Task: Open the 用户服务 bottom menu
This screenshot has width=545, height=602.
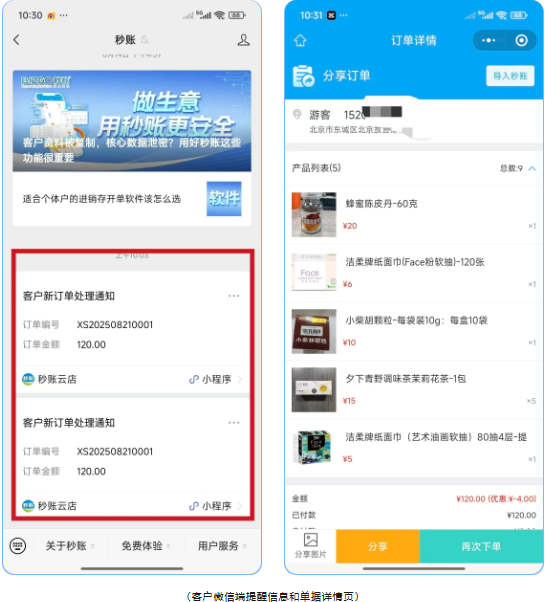Action: [x=222, y=546]
